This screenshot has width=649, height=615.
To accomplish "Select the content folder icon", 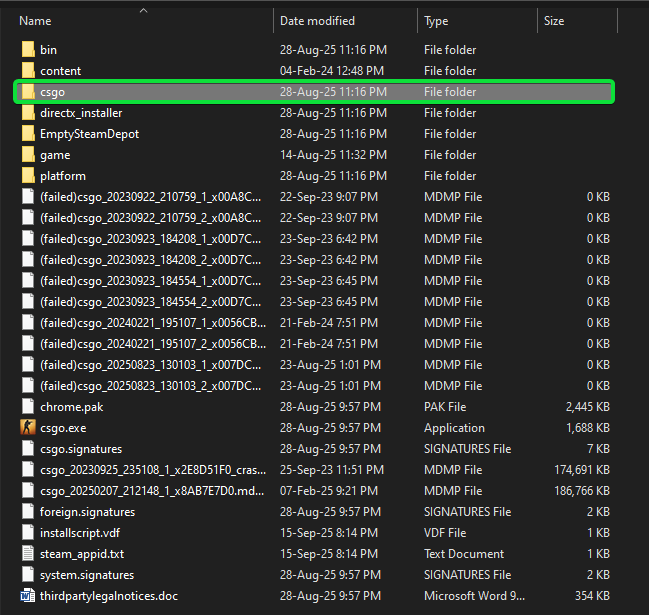I will 28,70.
